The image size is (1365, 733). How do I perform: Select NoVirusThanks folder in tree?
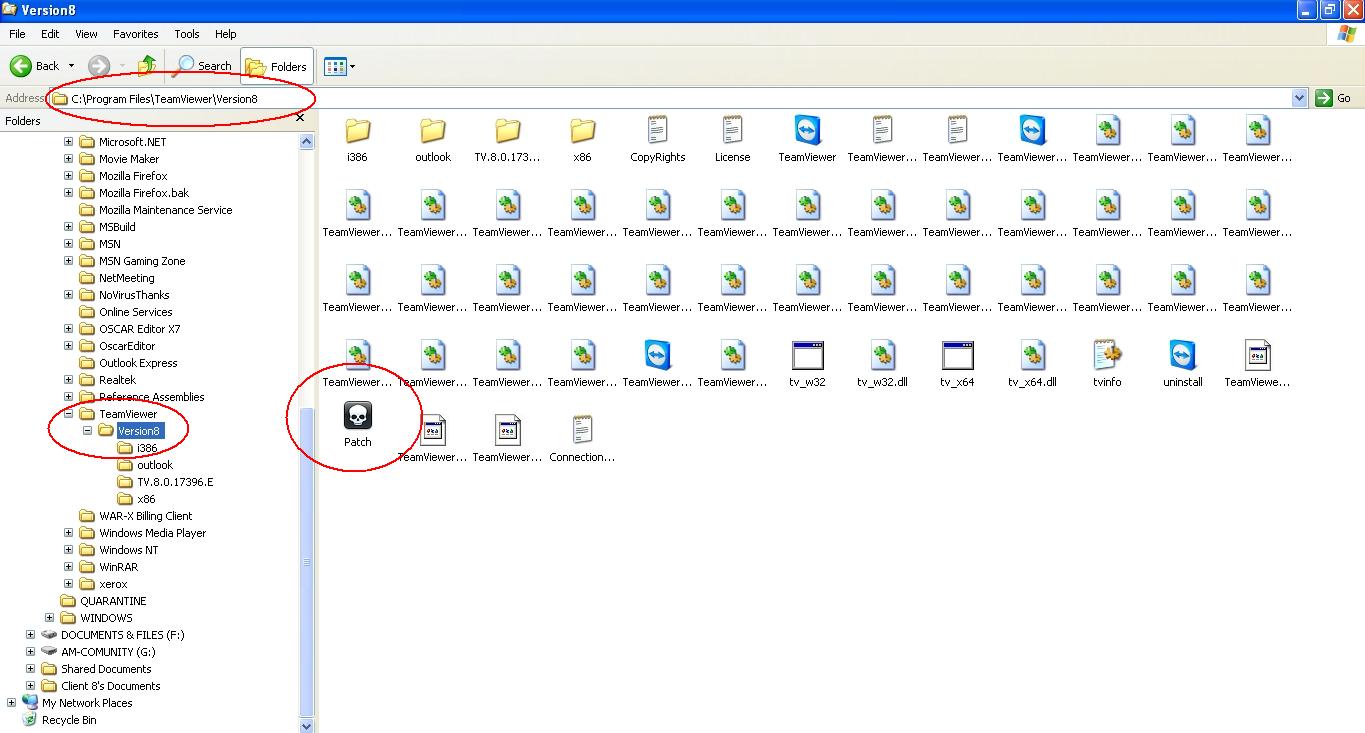click(134, 295)
